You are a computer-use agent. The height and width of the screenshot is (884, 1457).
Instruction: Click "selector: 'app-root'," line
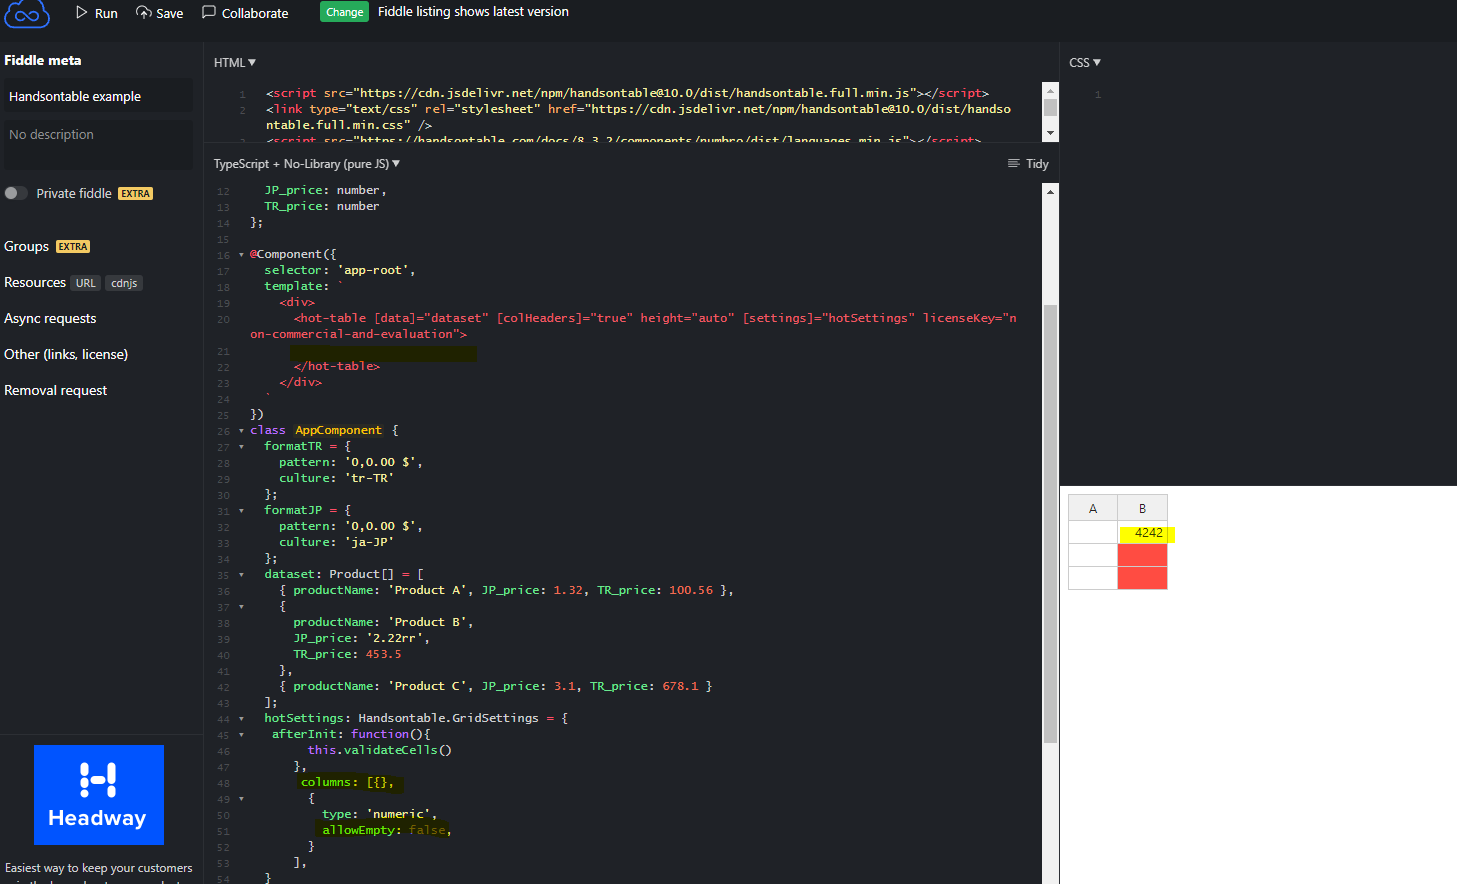[x=339, y=270]
